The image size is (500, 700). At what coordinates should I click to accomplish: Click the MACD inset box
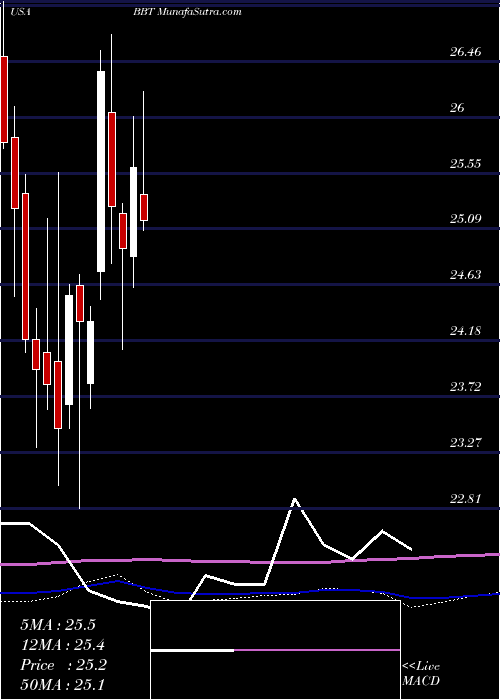click(x=275, y=650)
